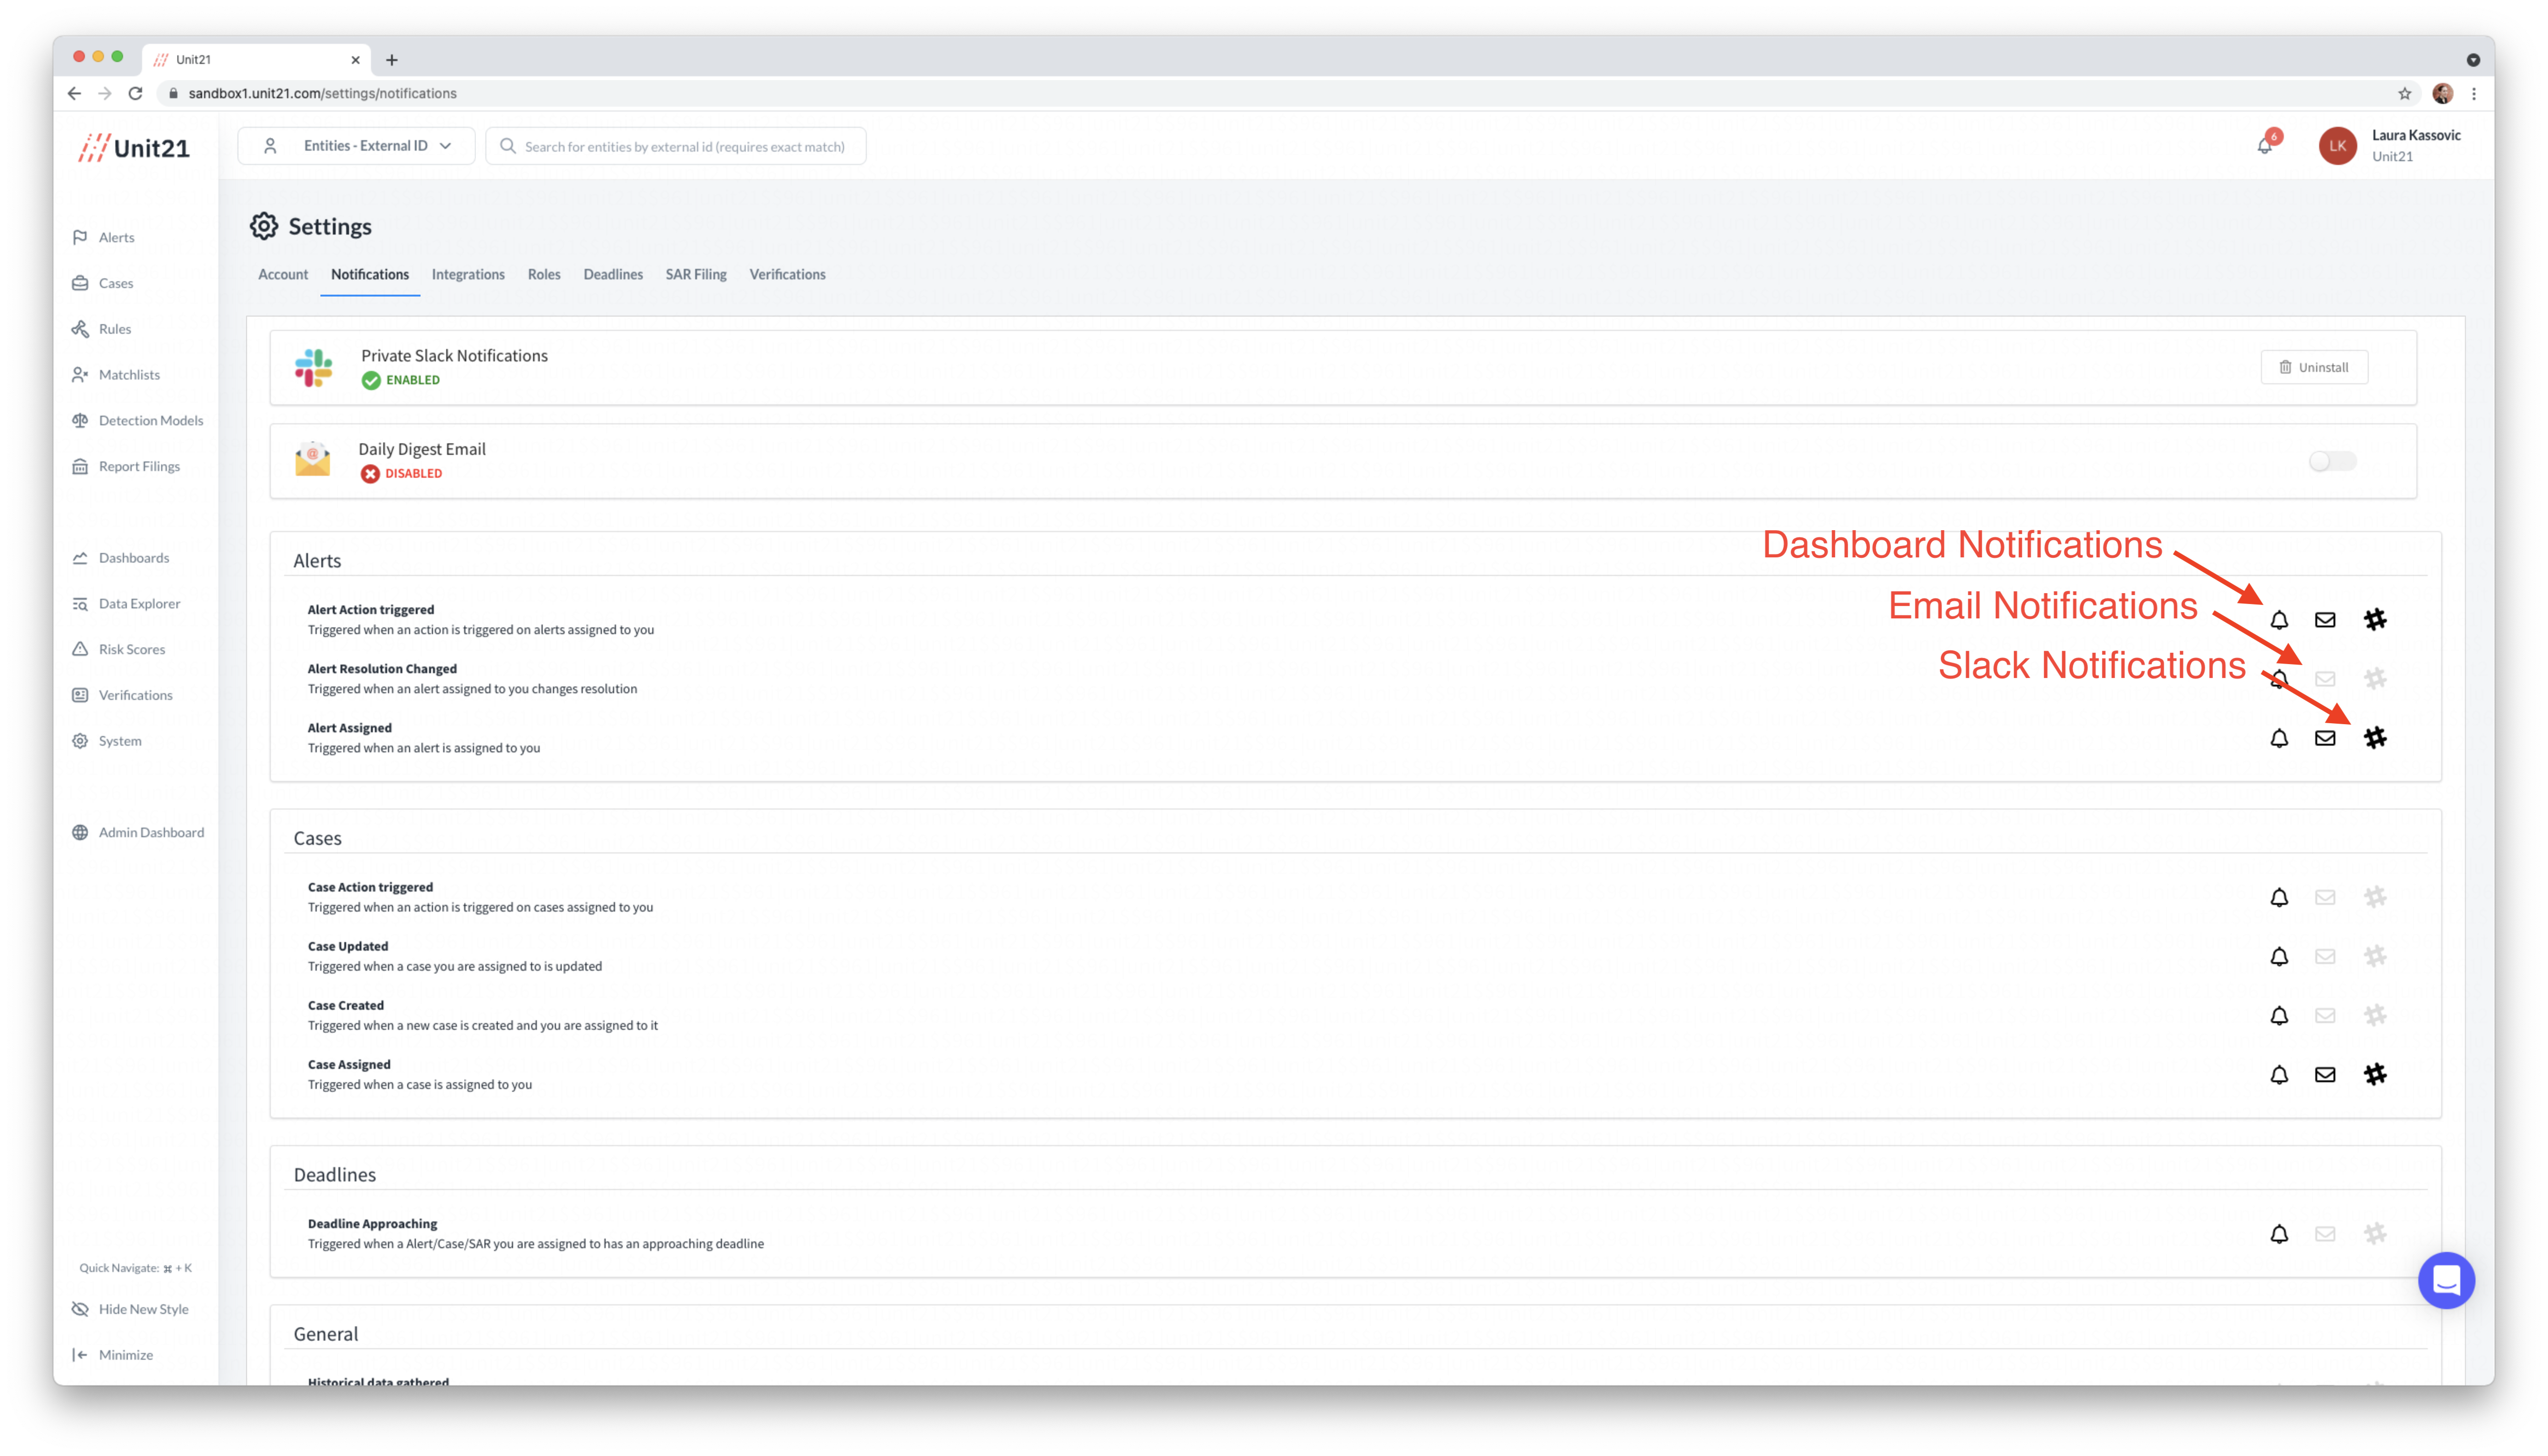
Task: Click the notification bell in the header
Action: pos(2264,146)
